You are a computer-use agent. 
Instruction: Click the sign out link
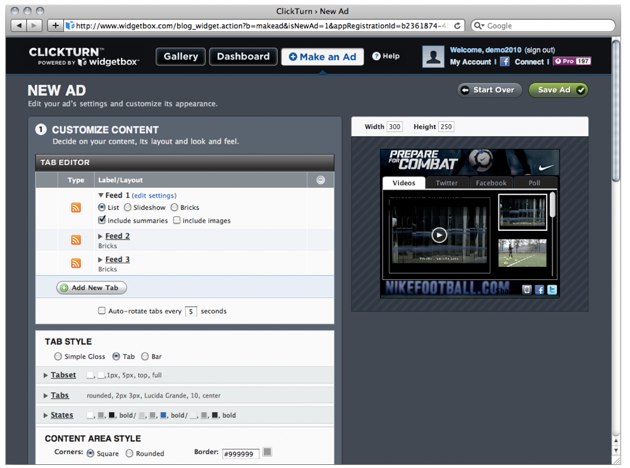[x=540, y=50]
